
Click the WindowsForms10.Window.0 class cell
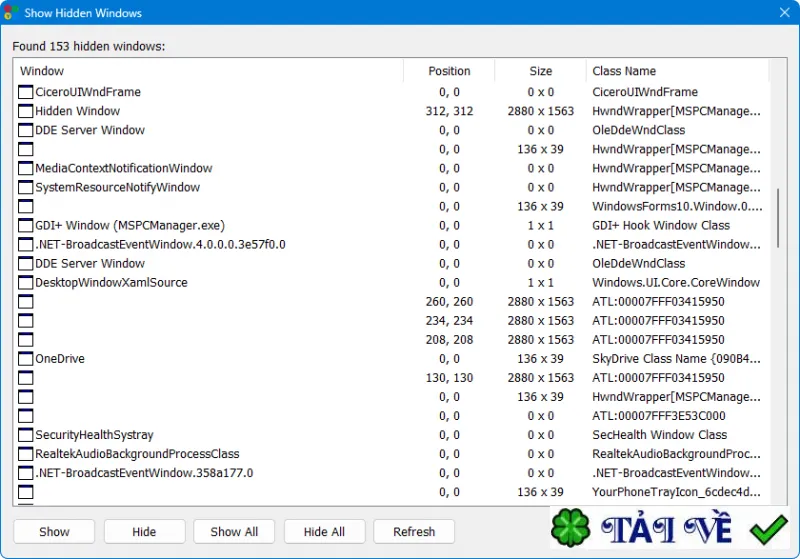(x=677, y=207)
